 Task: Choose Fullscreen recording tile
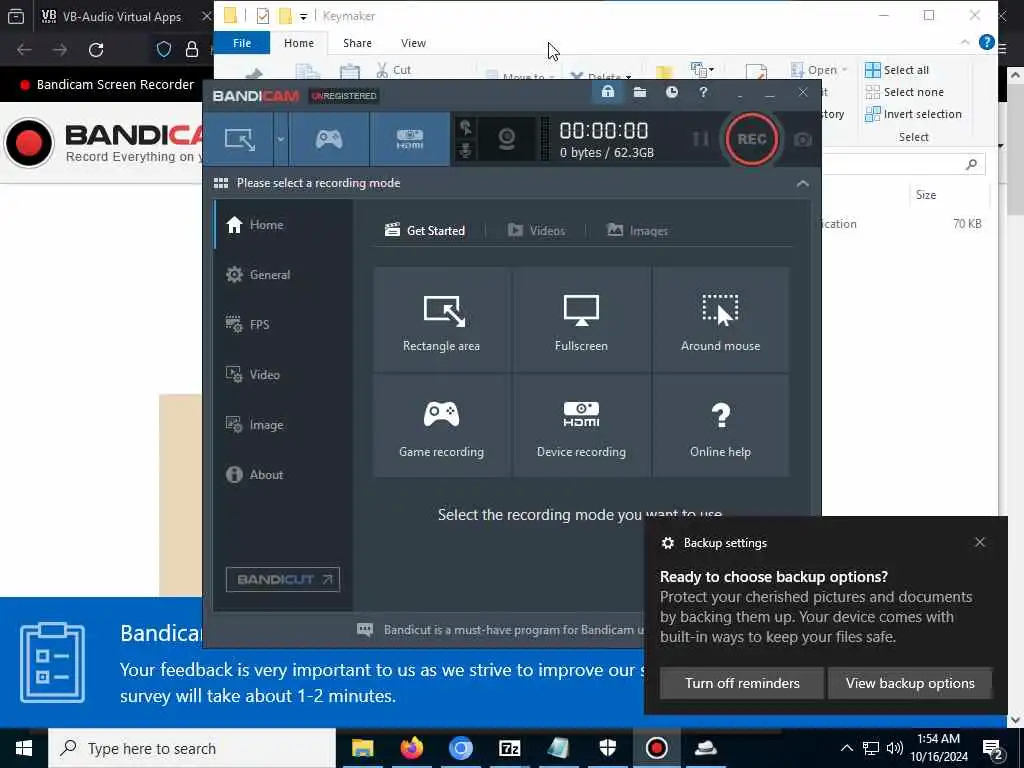click(x=581, y=319)
